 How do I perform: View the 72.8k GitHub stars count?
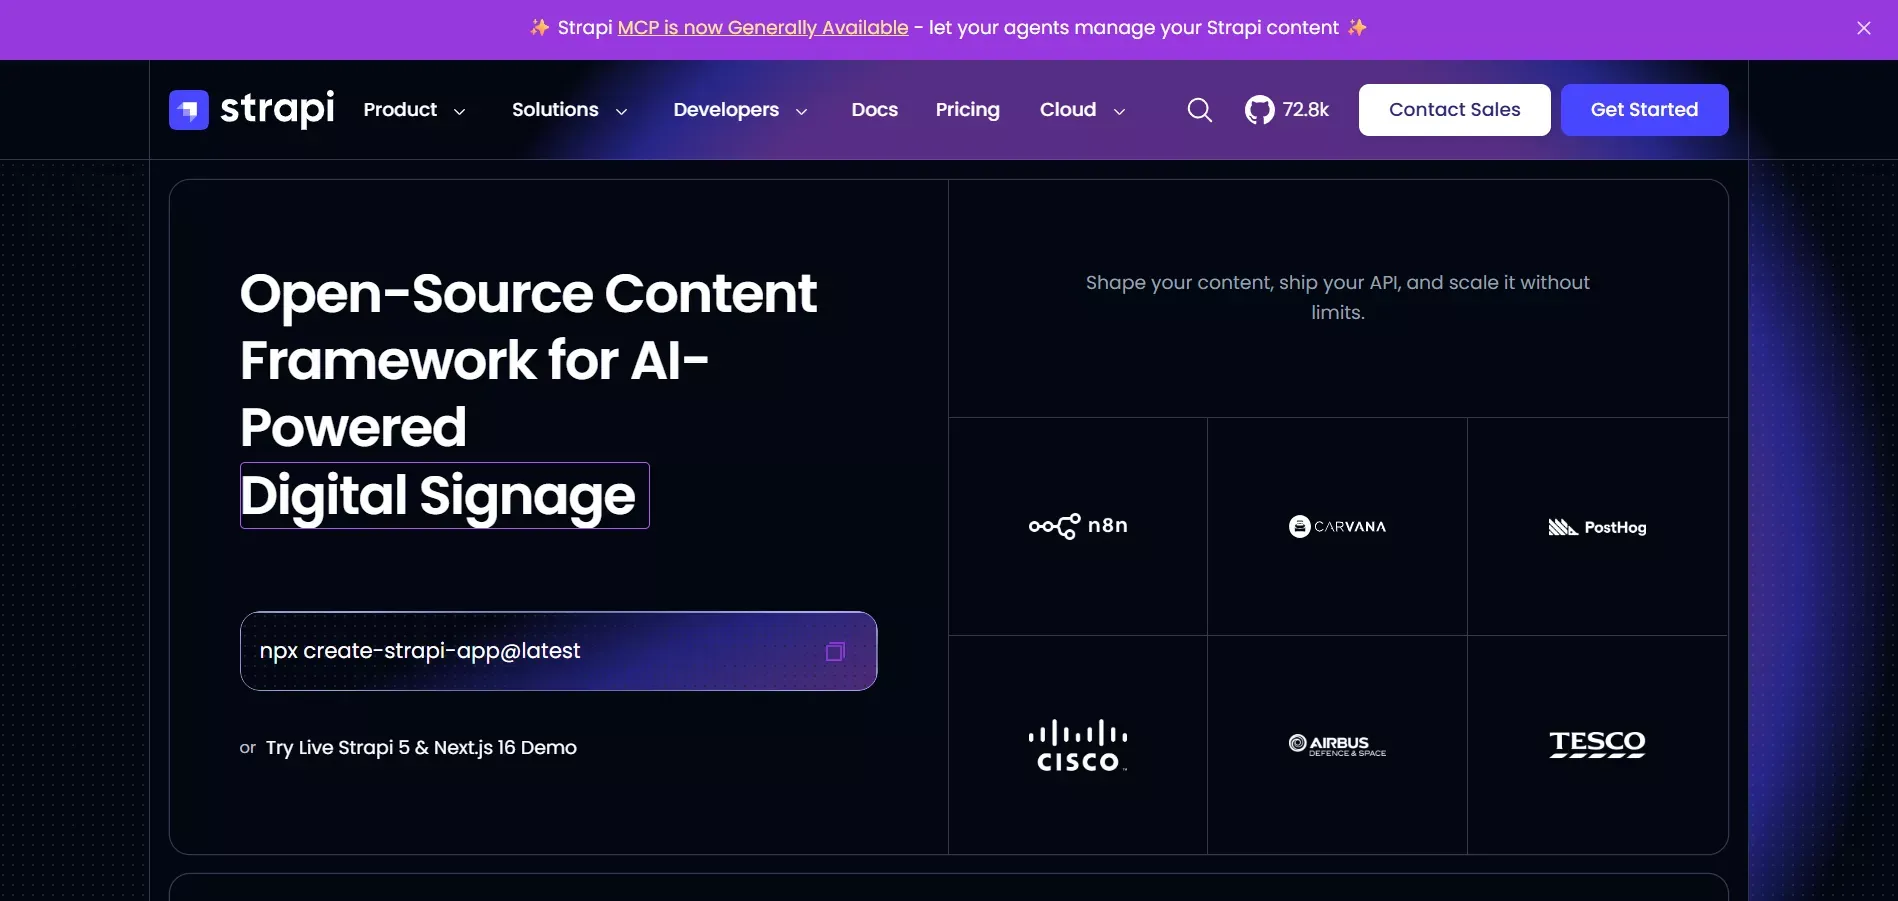point(1306,110)
